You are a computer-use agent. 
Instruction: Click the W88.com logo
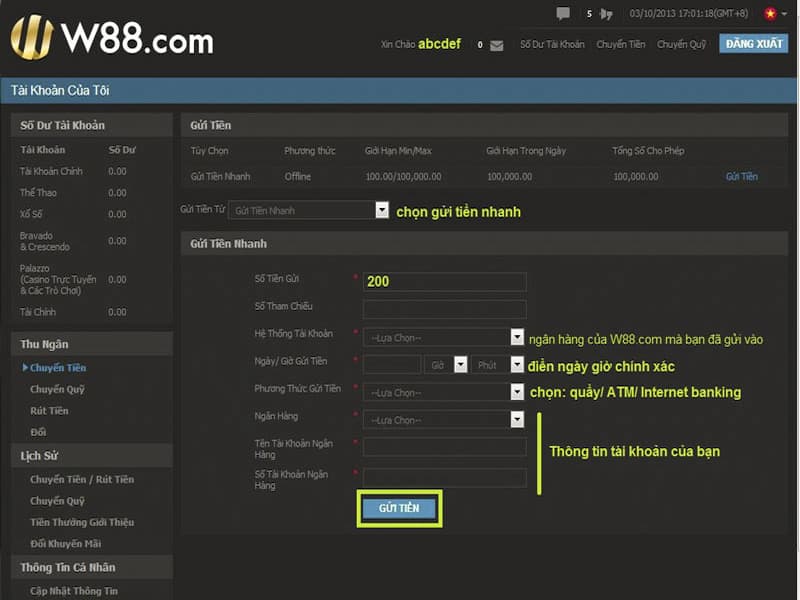111,39
